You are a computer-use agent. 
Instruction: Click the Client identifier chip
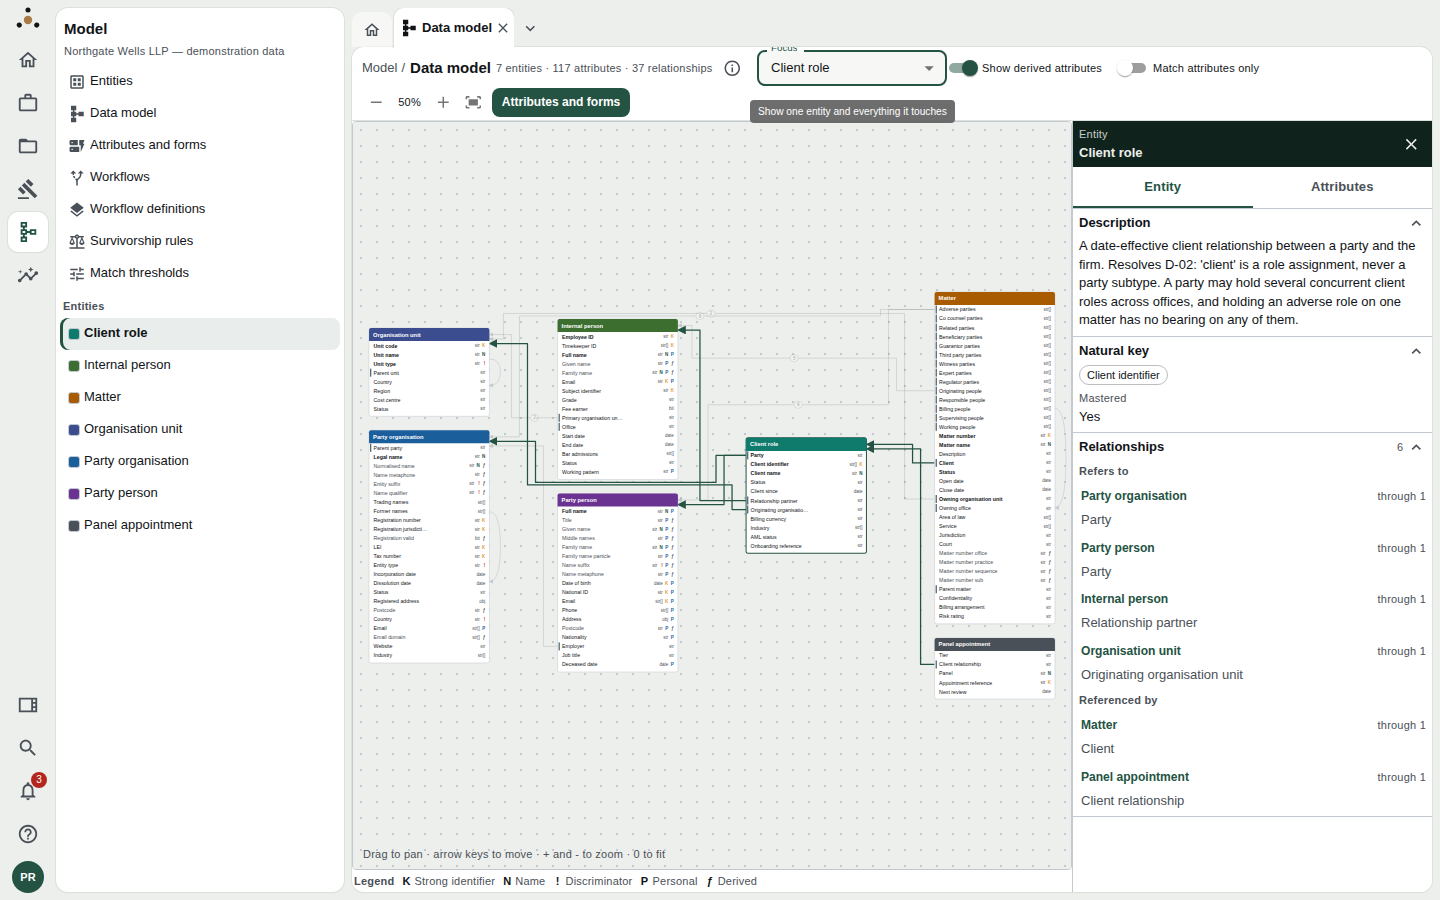pyautogui.click(x=1123, y=375)
